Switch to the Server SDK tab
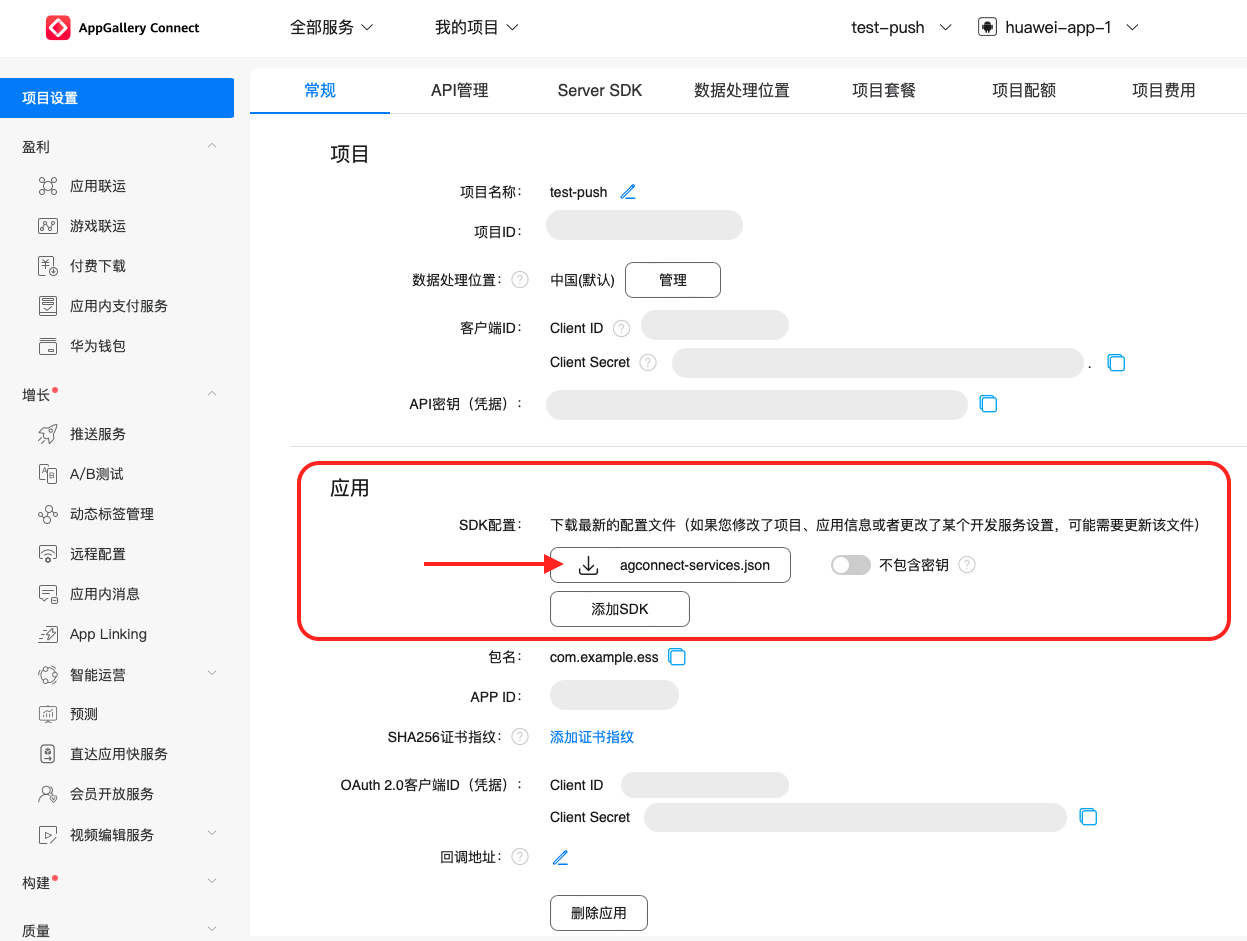 tap(600, 91)
